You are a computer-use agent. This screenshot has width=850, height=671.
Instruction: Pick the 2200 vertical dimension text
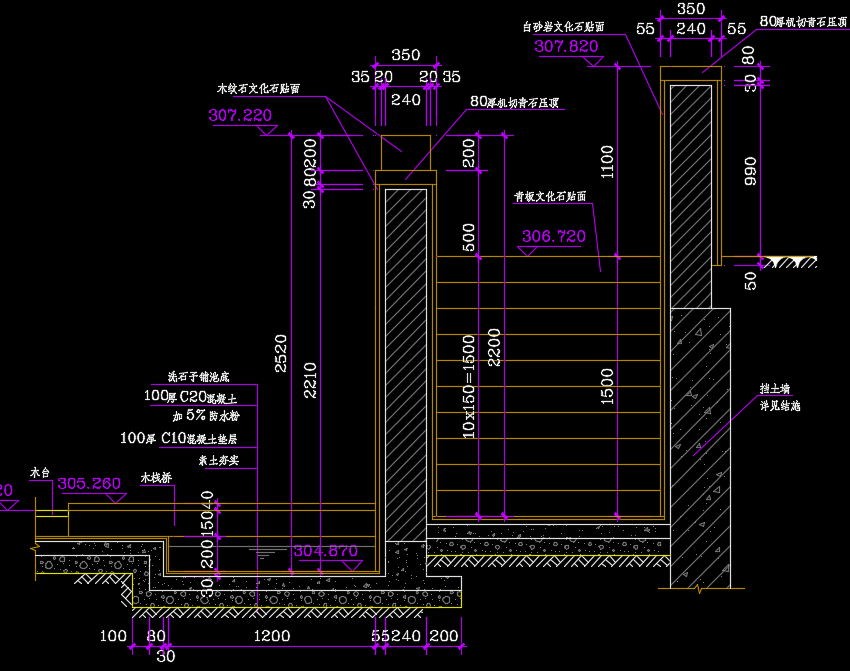coord(494,347)
